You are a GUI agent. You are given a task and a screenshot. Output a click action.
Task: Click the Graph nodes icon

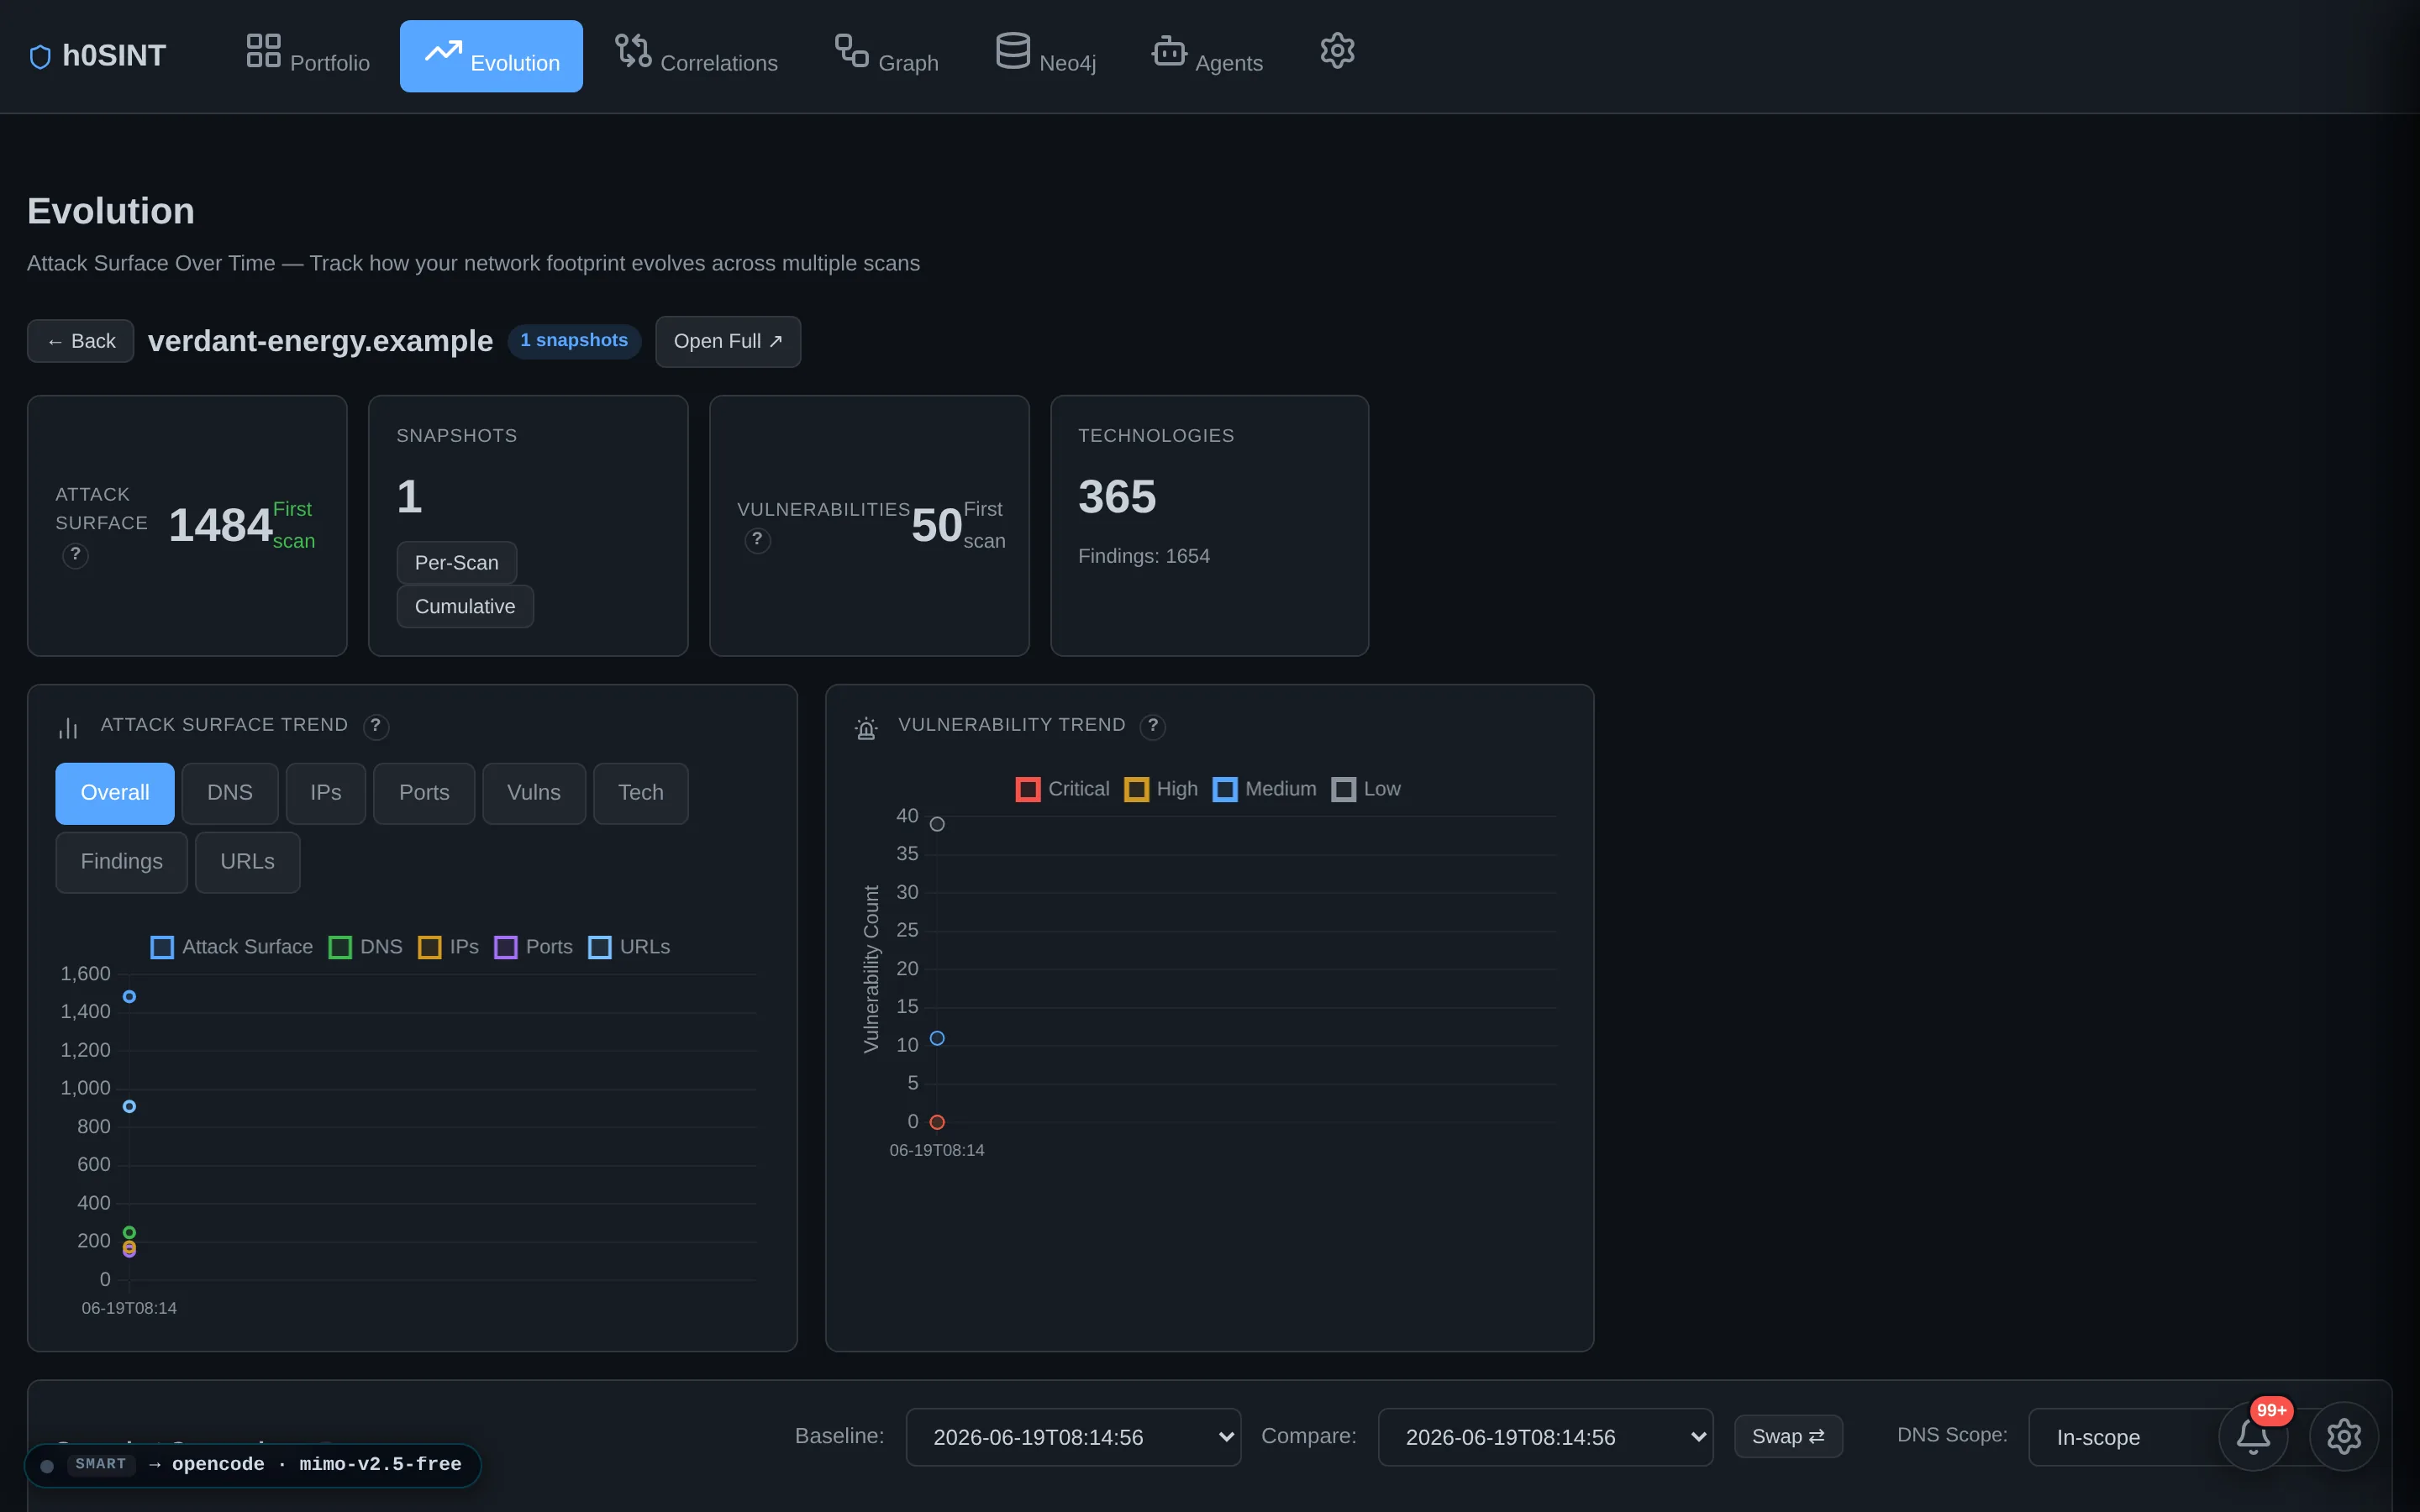coord(852,50)
